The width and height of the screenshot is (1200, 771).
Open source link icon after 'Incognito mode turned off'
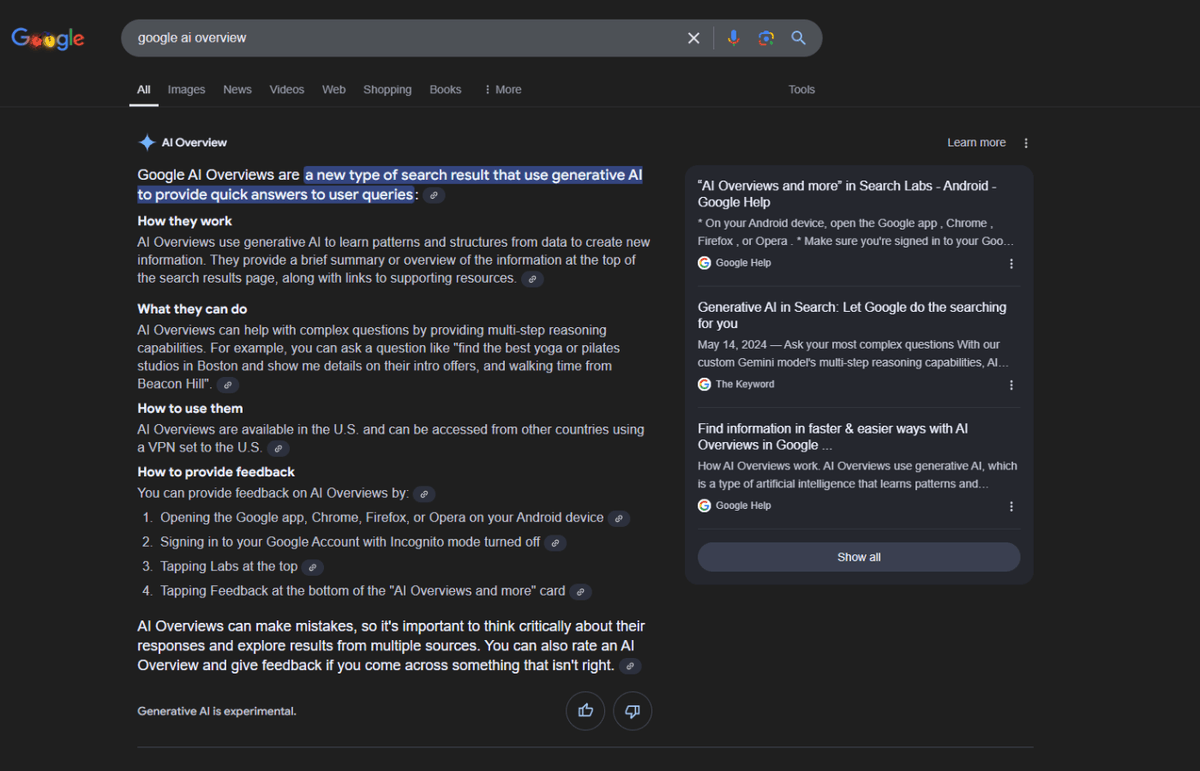point(555,543)
